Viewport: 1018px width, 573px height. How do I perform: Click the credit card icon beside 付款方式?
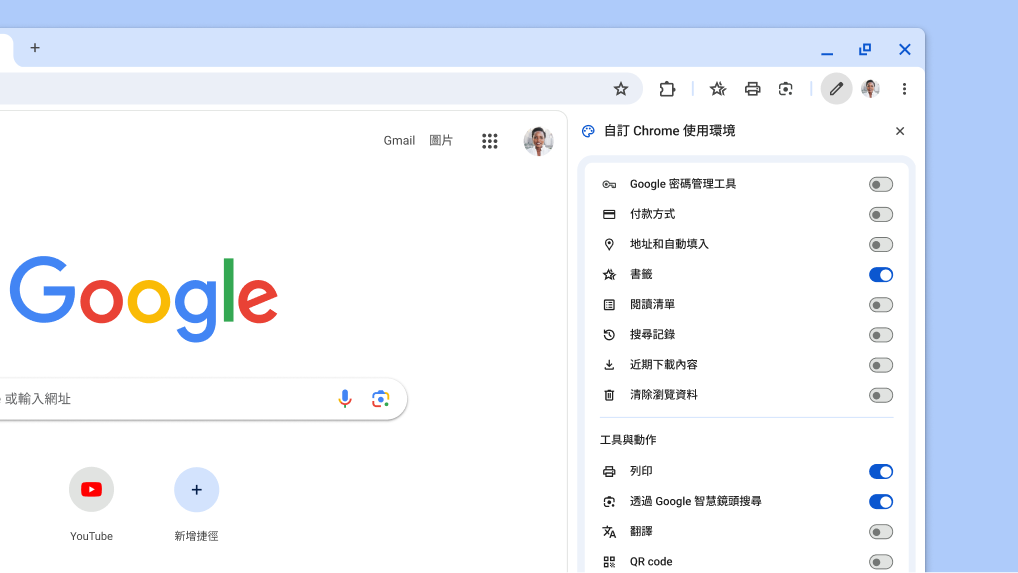[x=609, y=215]
